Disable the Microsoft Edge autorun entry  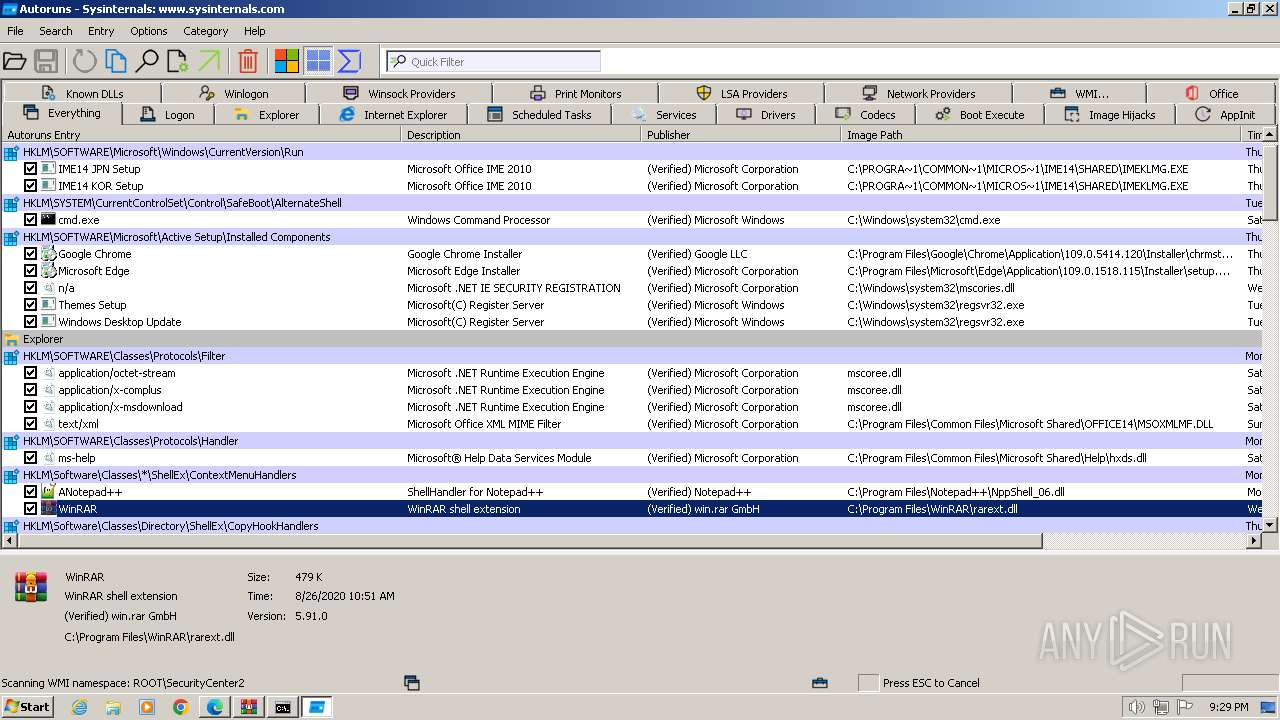pos(30,271)
